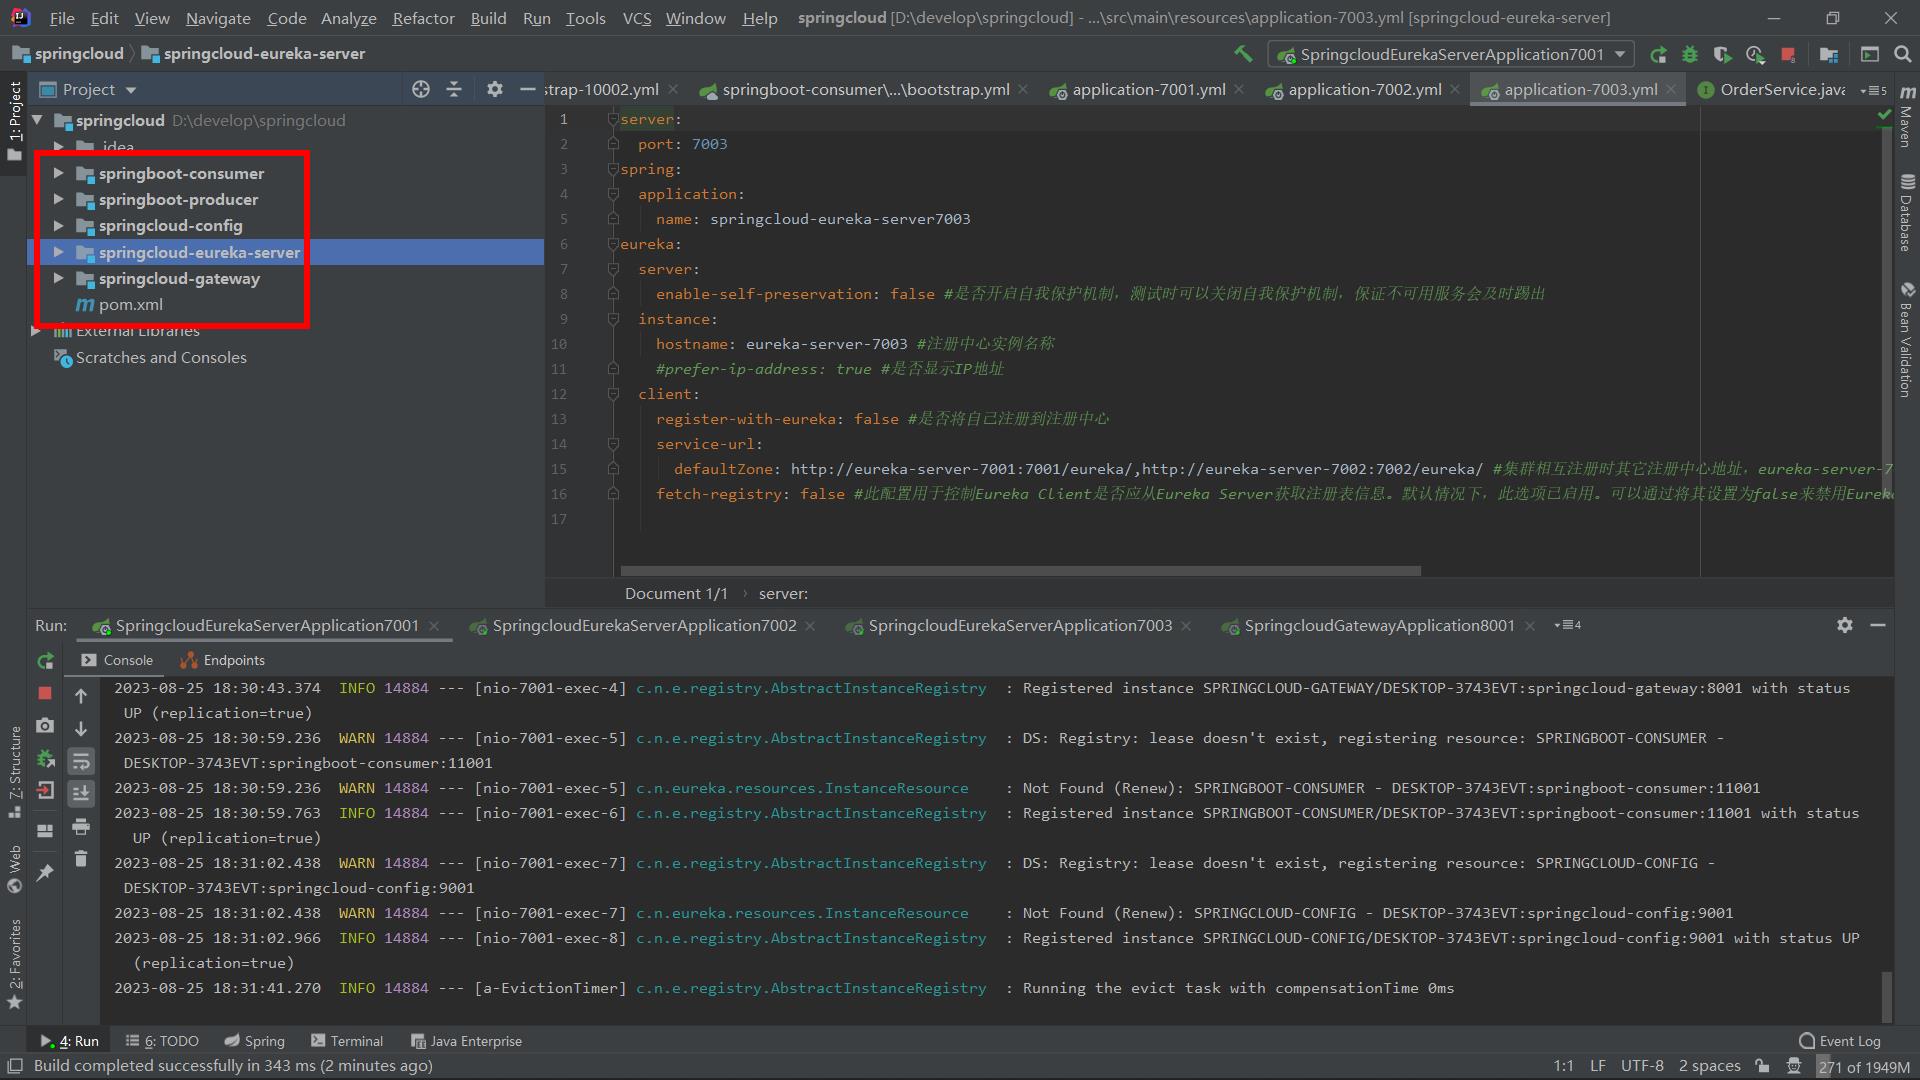The image size is (1920, 1080).
Task: Click the editor horizontal scrollbar
Action: click(1020, 571)
